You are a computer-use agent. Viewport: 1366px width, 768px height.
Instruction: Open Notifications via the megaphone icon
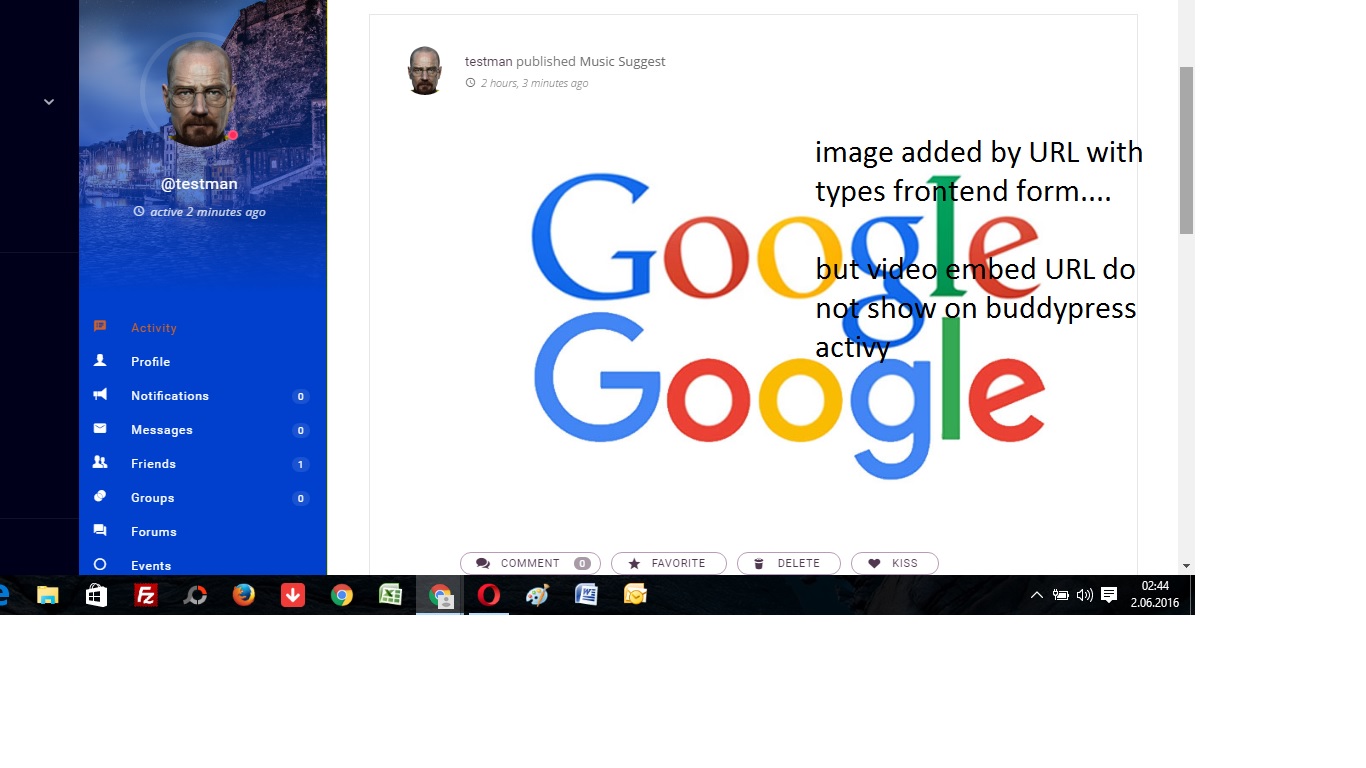(100, 395)
